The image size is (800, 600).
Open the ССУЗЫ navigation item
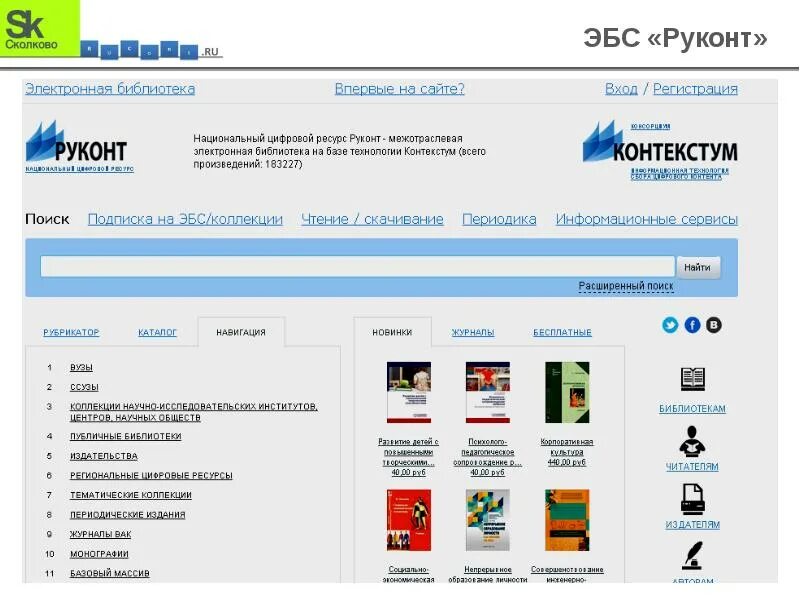point(84,387)
